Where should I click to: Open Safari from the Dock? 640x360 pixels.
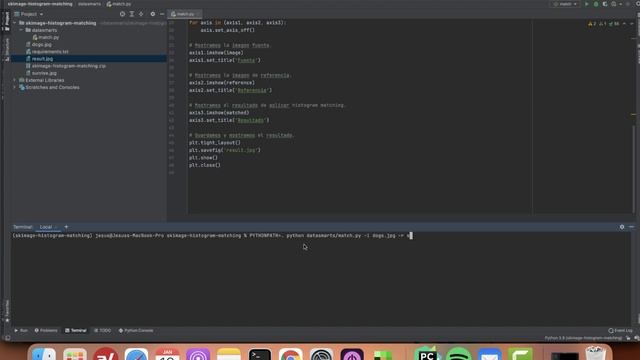tap(136, 354)
